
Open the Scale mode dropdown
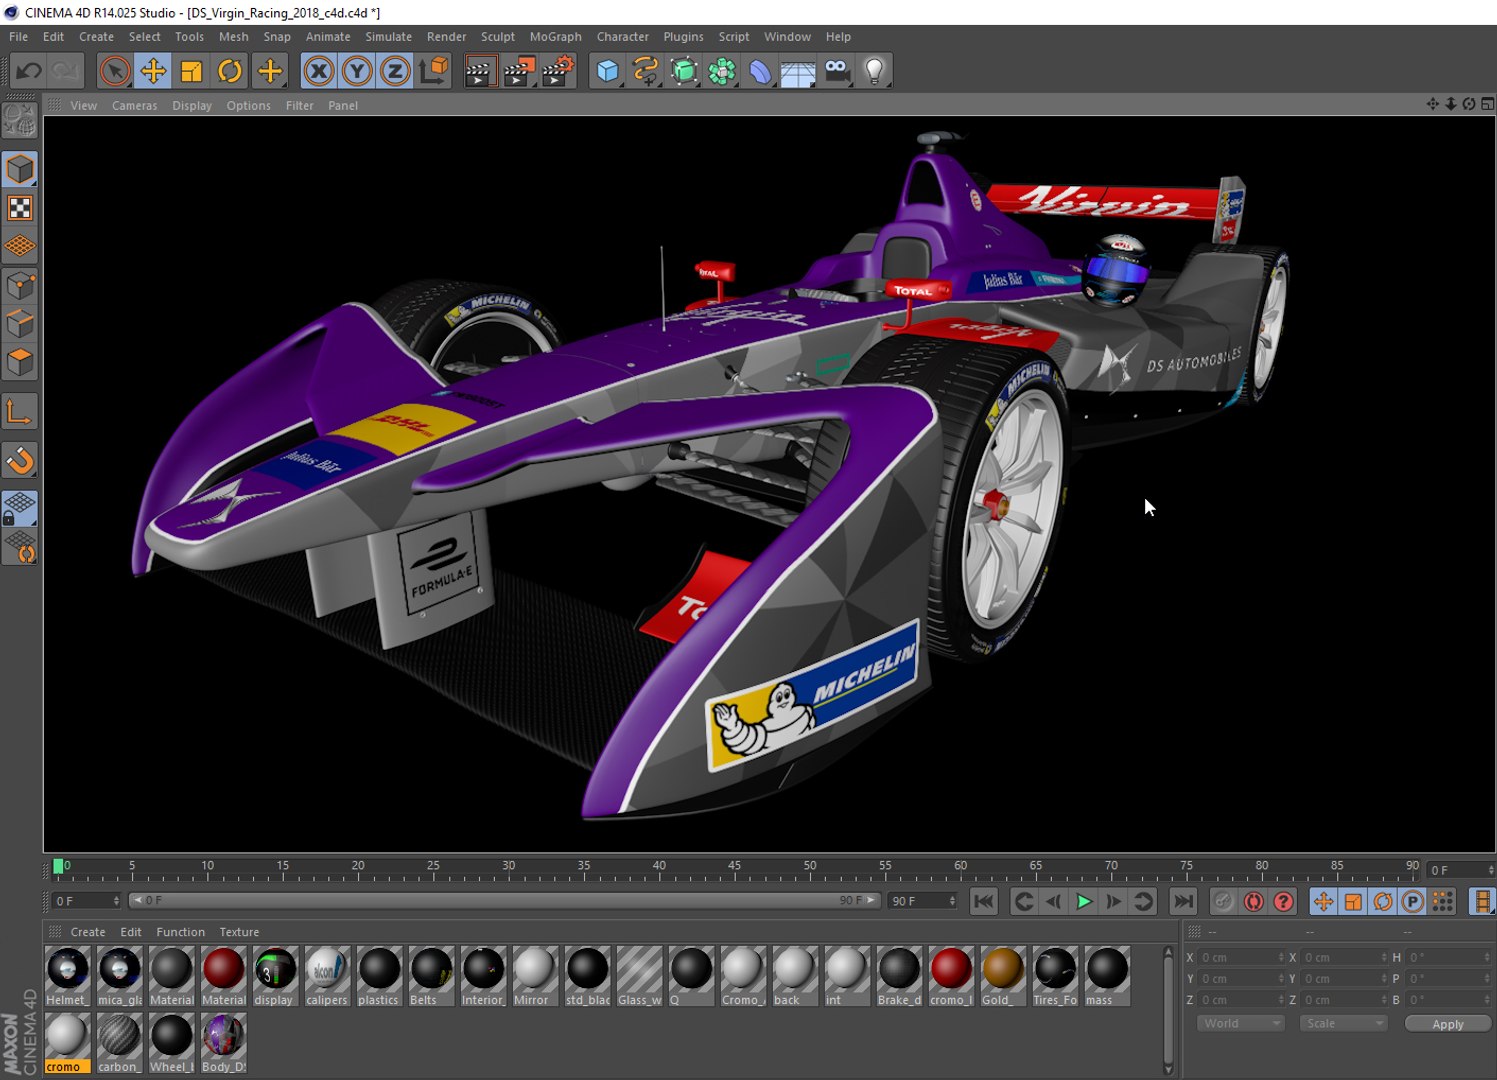pos(1343,1024)
